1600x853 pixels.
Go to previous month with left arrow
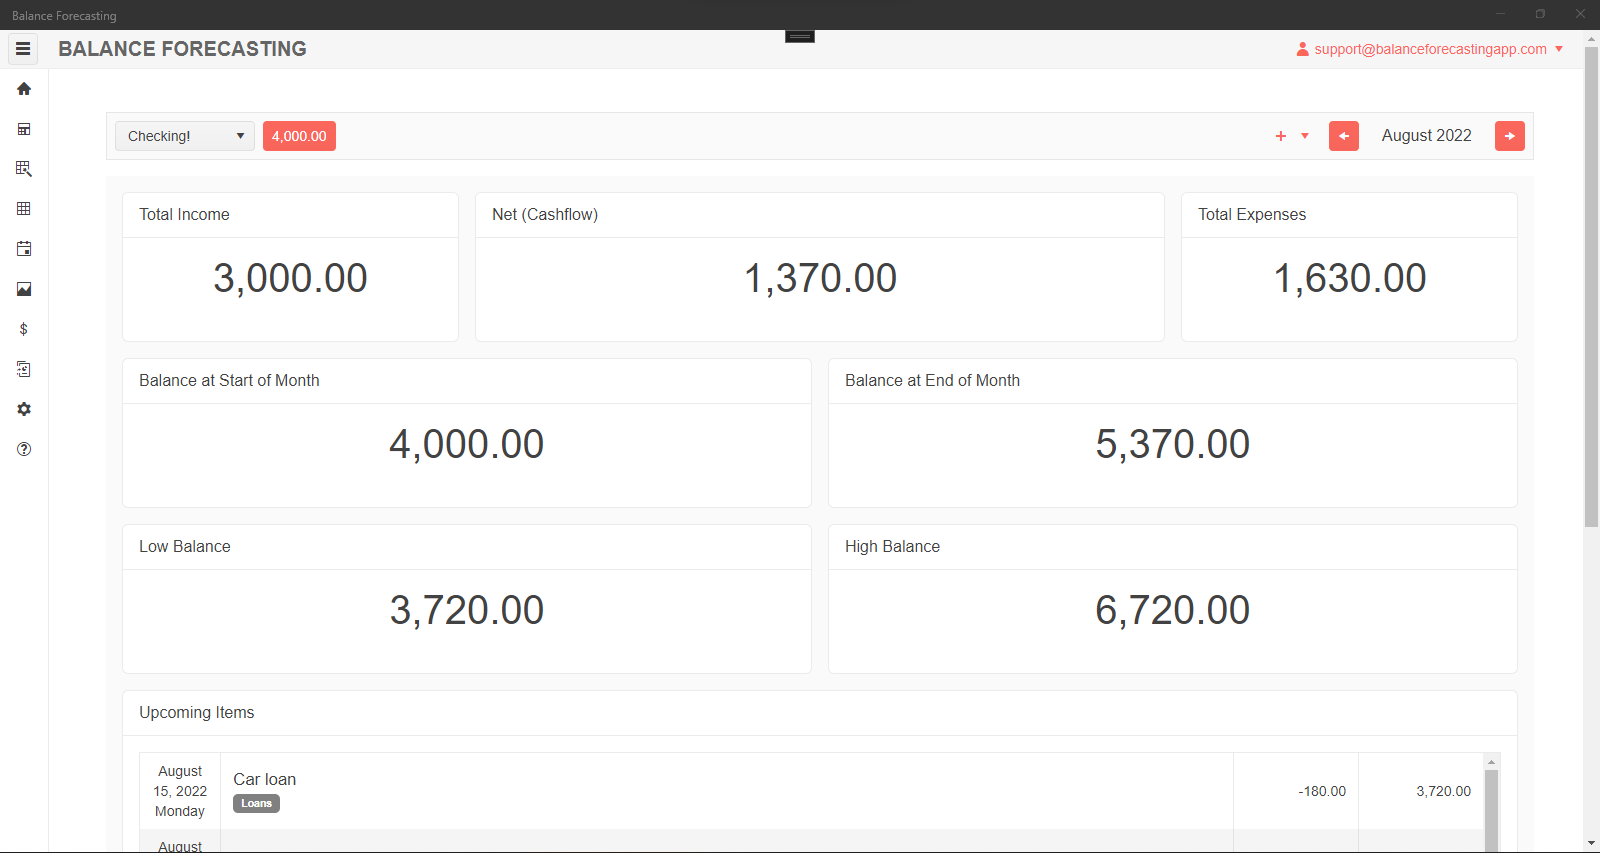(1344, 136)
